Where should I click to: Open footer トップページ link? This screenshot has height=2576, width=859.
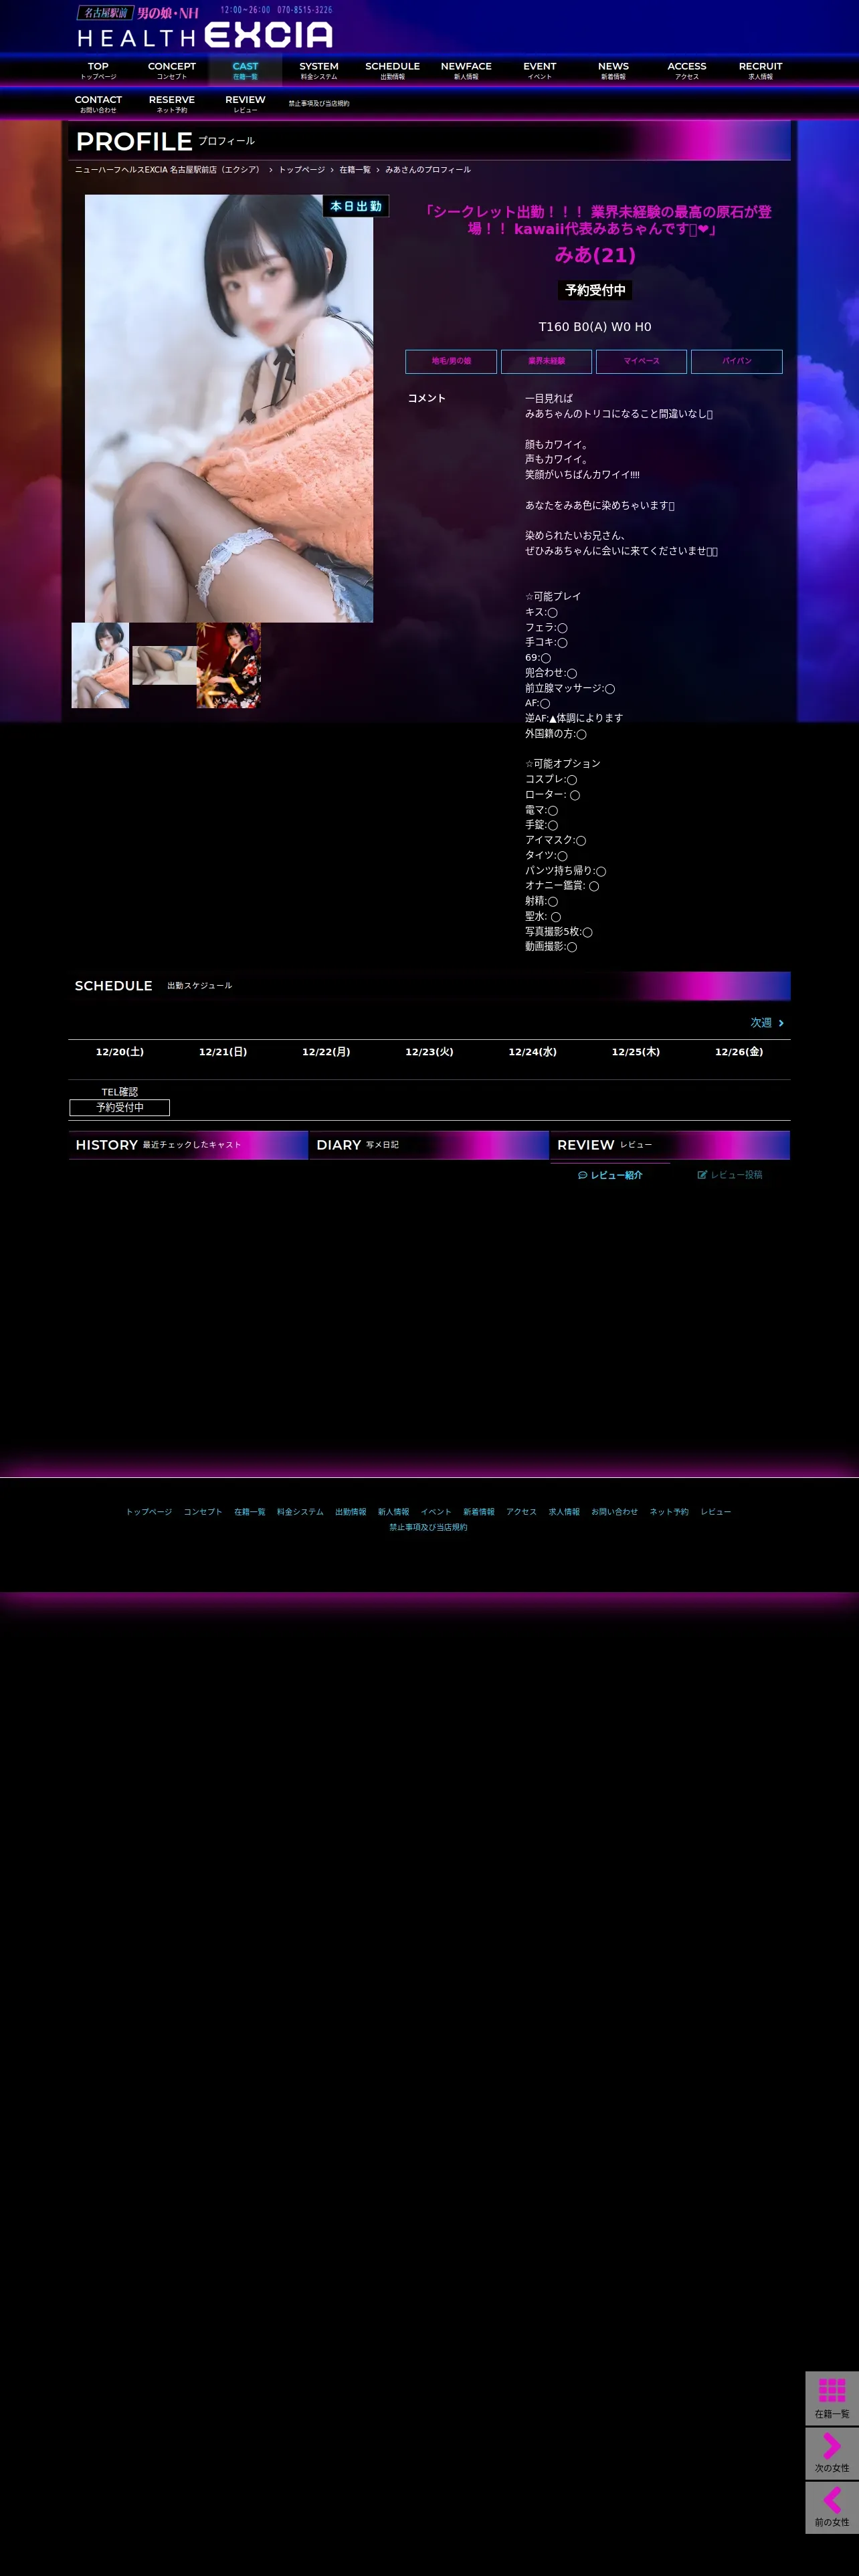pyautogui.click(x=149, y=1512)
